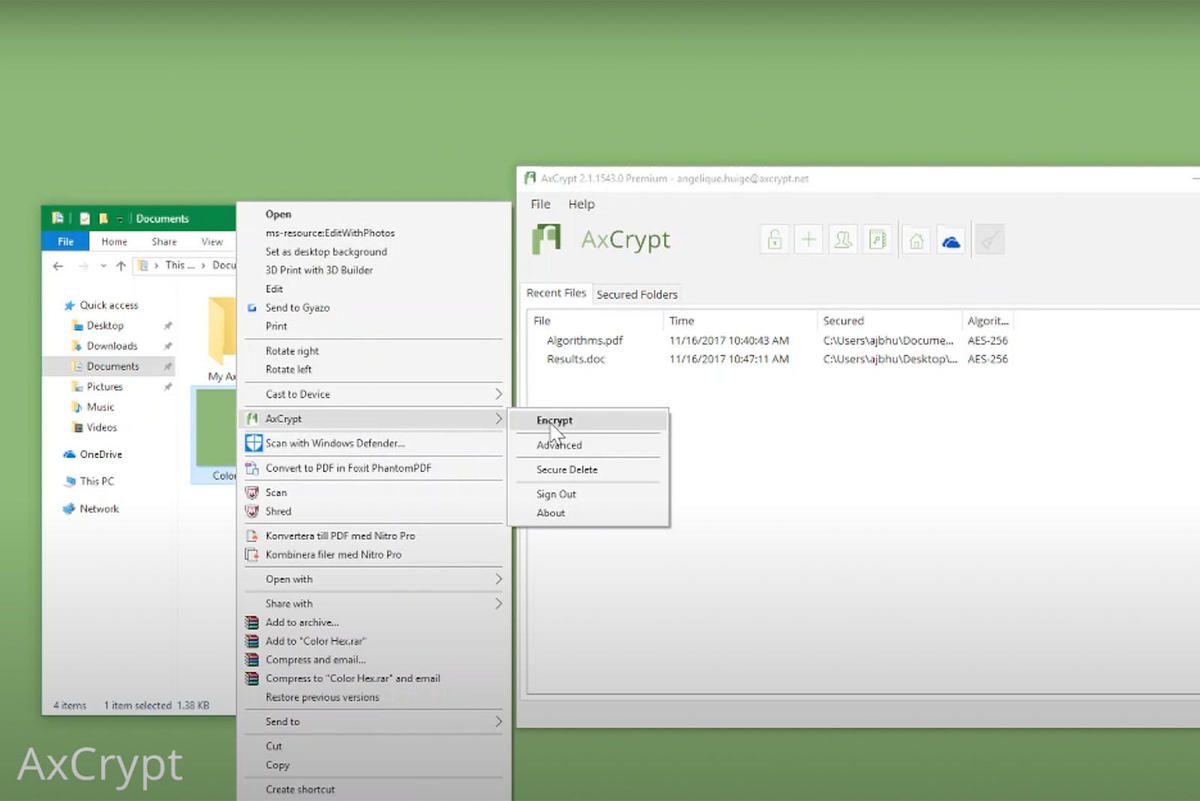The width and height of the screenshot is (1200, 801).
Task: Click the house icon in AxCrypt toolbar
Action: (916, 239)
